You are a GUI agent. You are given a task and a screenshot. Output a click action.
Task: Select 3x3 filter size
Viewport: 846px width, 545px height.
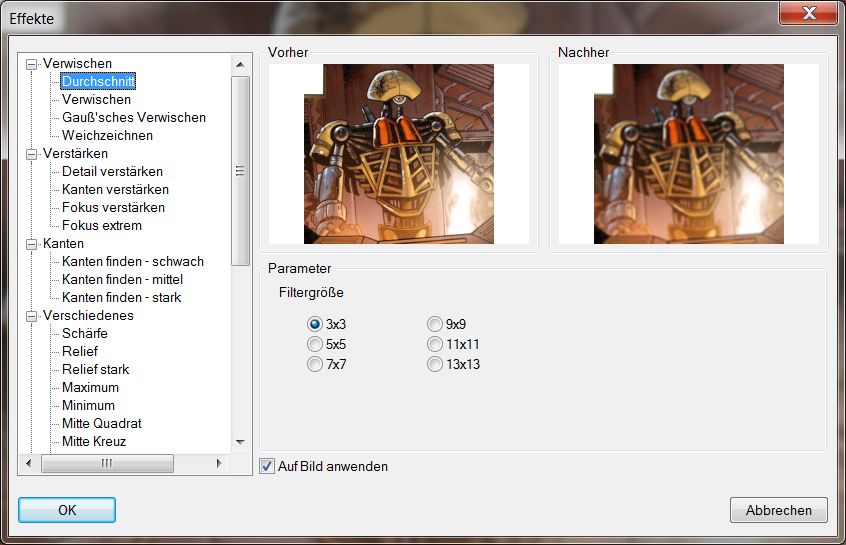tap(326, 324)
